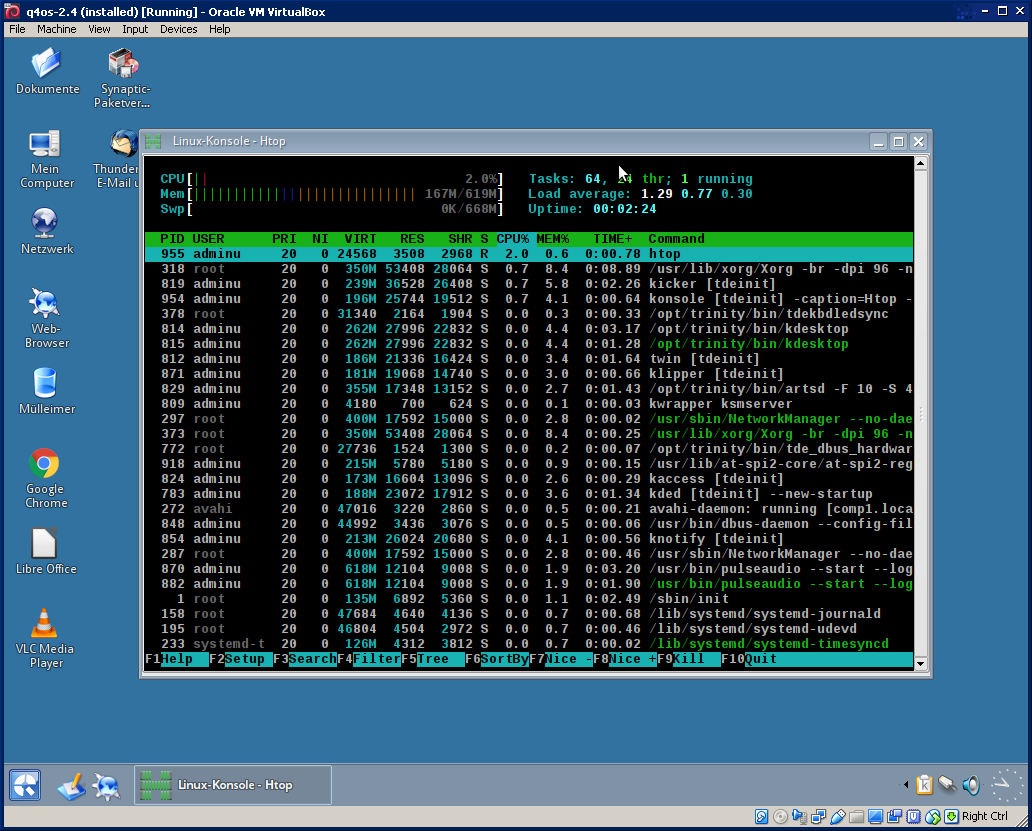The width and height of the screenshot is (1032, 831).
Task: Sort by the CPU% column header
Action: 512,239
